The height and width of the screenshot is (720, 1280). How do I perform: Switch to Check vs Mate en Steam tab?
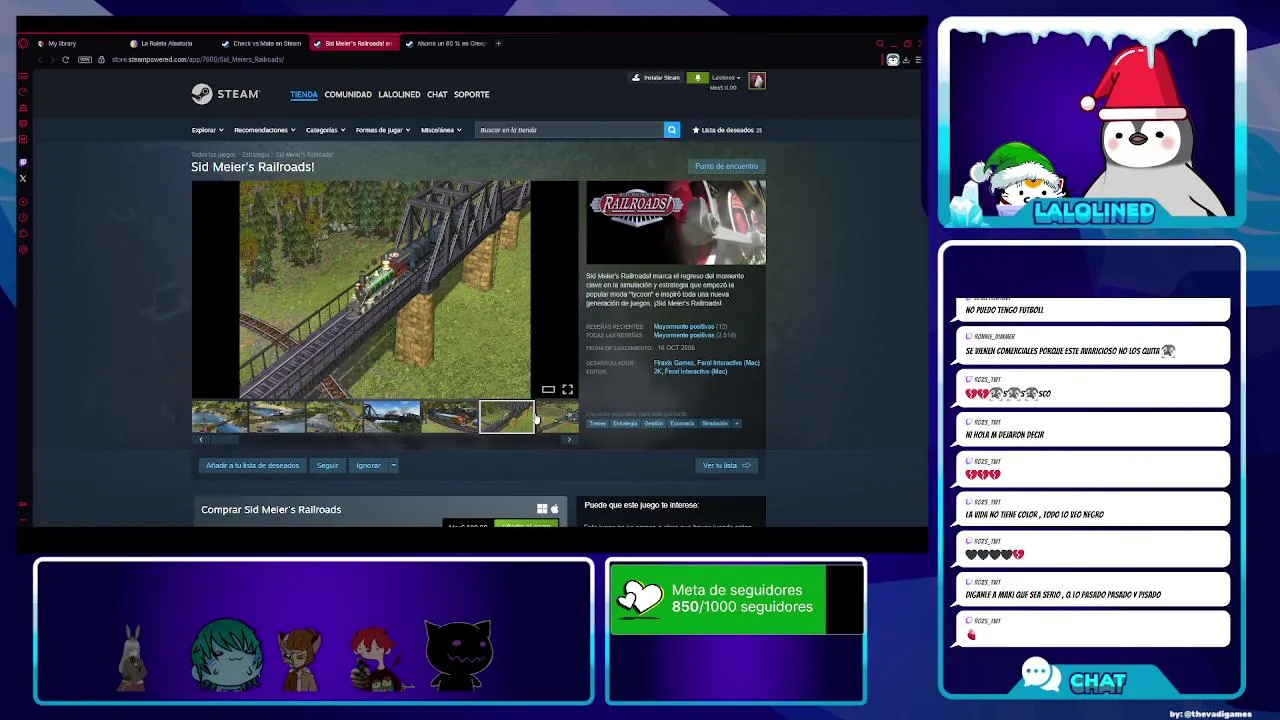coord(262,43)
